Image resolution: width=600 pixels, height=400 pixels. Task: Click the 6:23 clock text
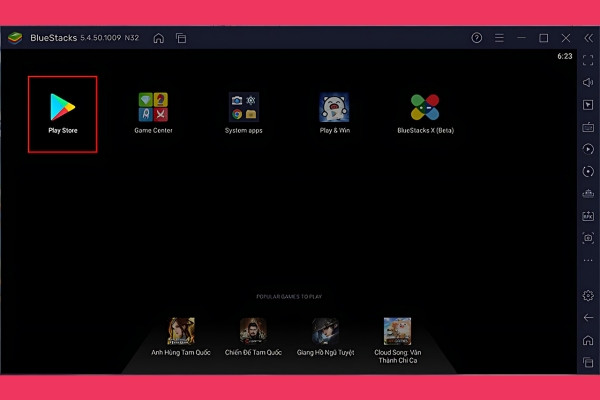click(x=564, y=56)
